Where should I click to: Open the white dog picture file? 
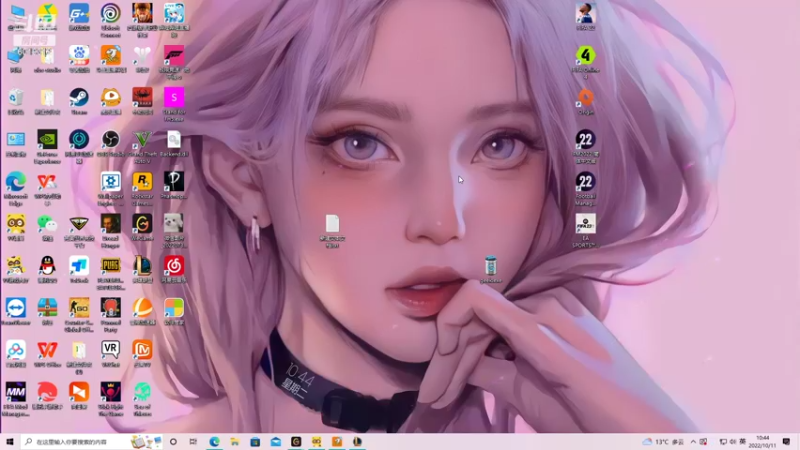pos(174,231)
